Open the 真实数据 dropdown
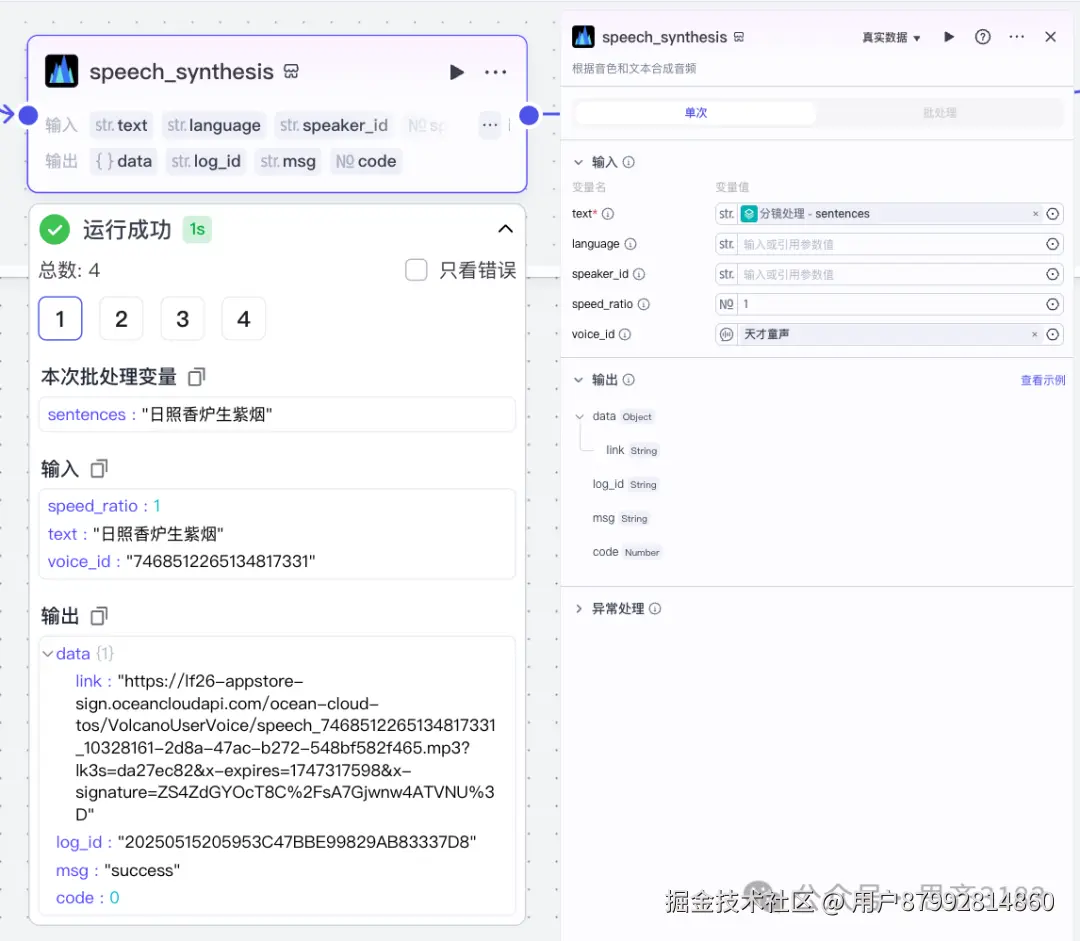1080x941 pixels. pyautogui.click(x=891, y=37)
